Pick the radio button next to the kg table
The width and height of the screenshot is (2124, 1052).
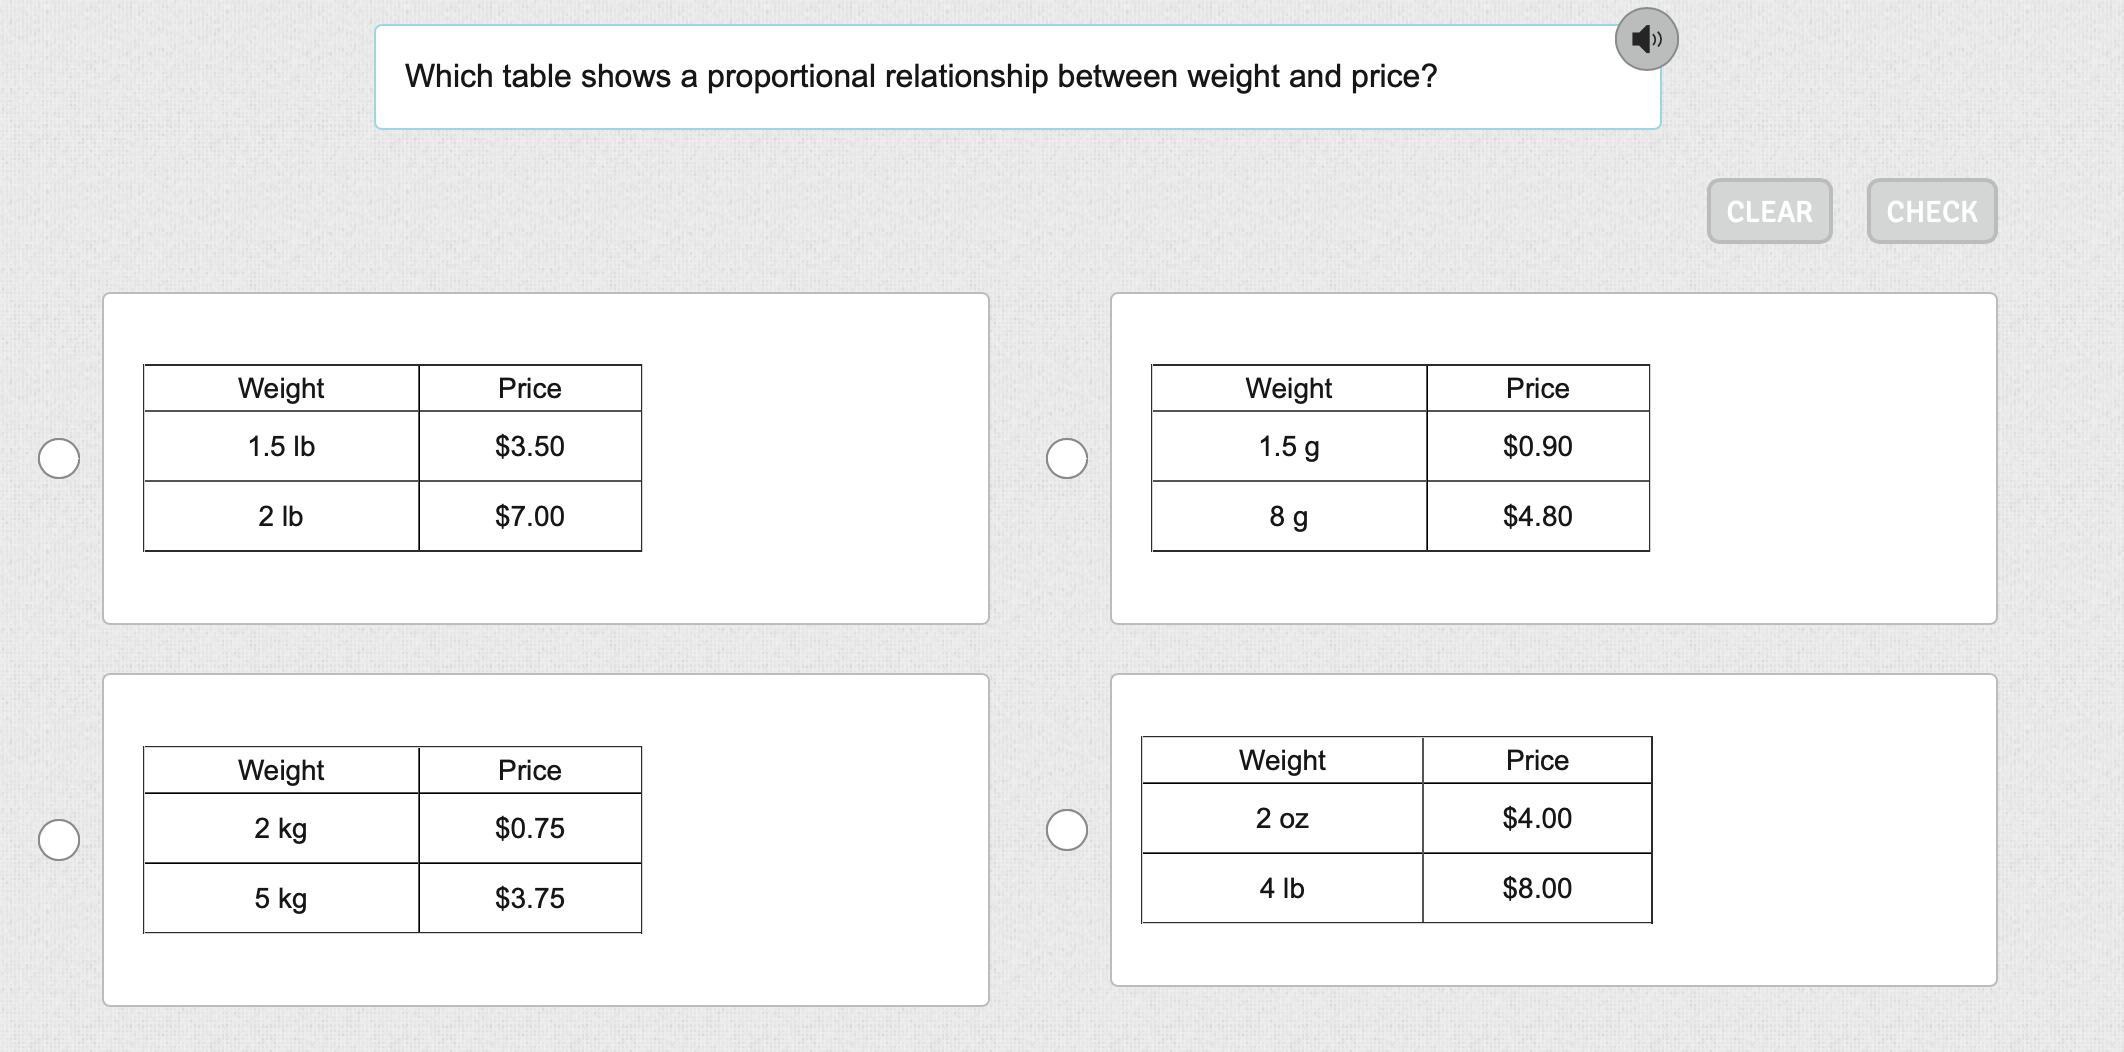click(x=59, y=839)
